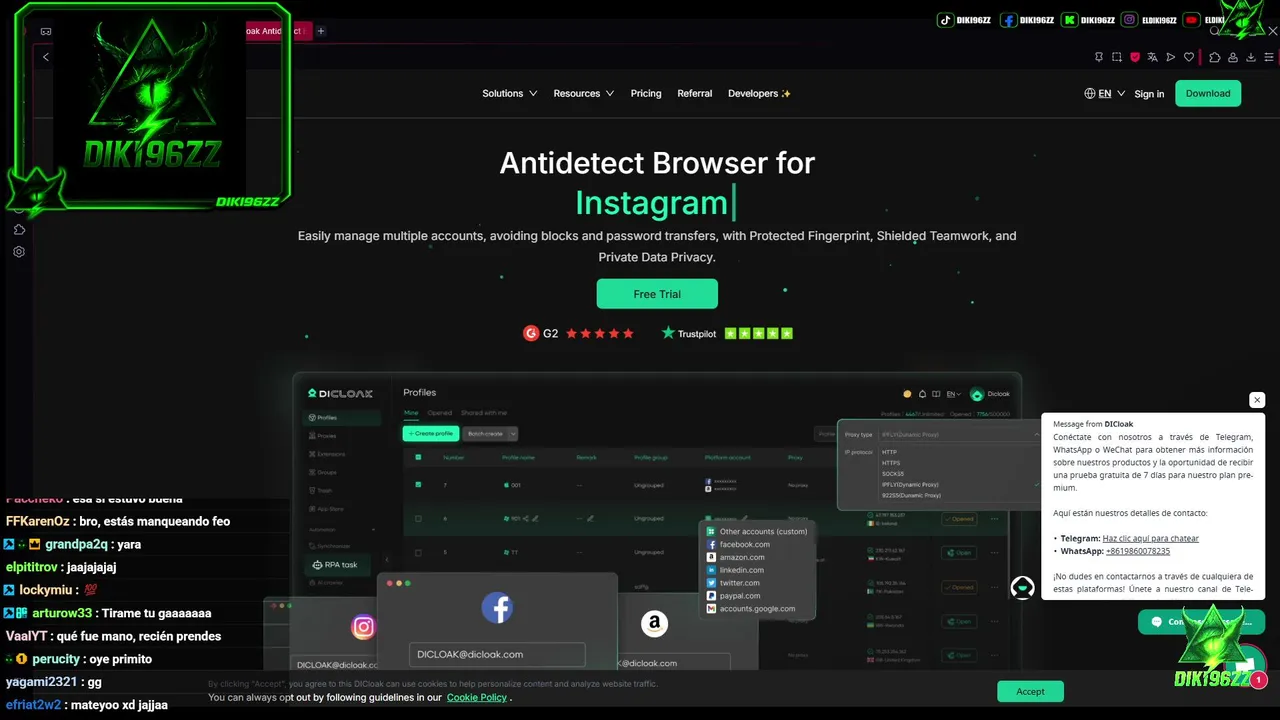Open a new browser tab with plus
1280x720 pixels.
point(321,31)
